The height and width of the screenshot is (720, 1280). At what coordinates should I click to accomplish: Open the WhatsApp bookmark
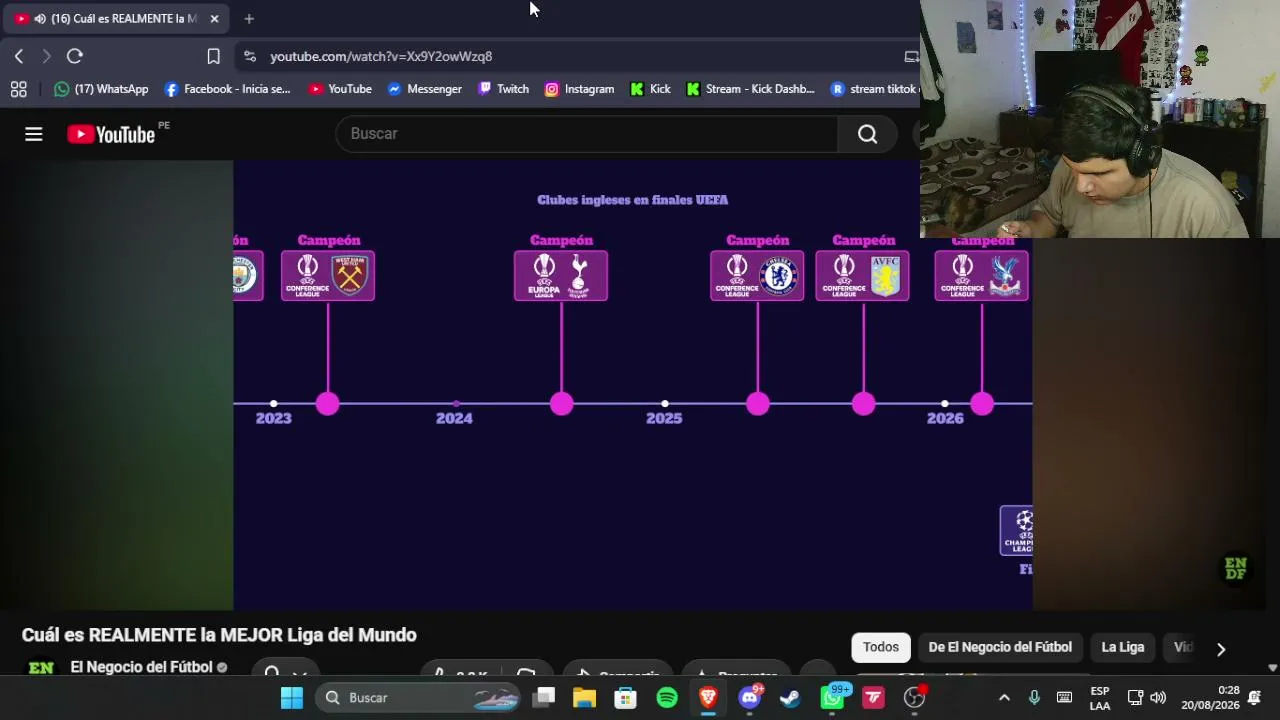[x=101, y=89]
